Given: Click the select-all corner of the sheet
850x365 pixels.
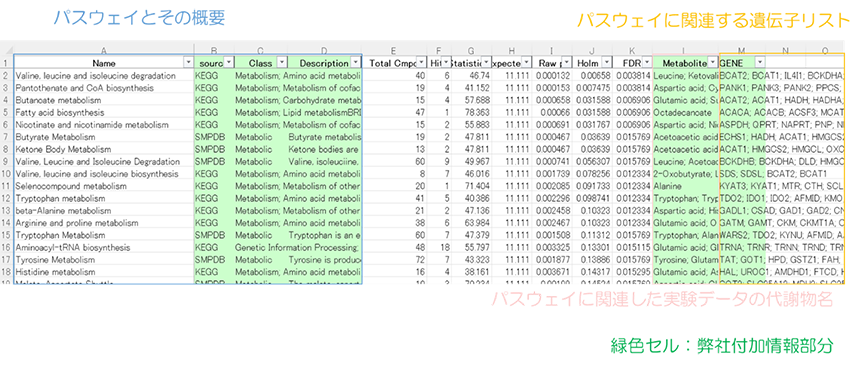Looking at the screenshot, I should (x=6, y=50).
